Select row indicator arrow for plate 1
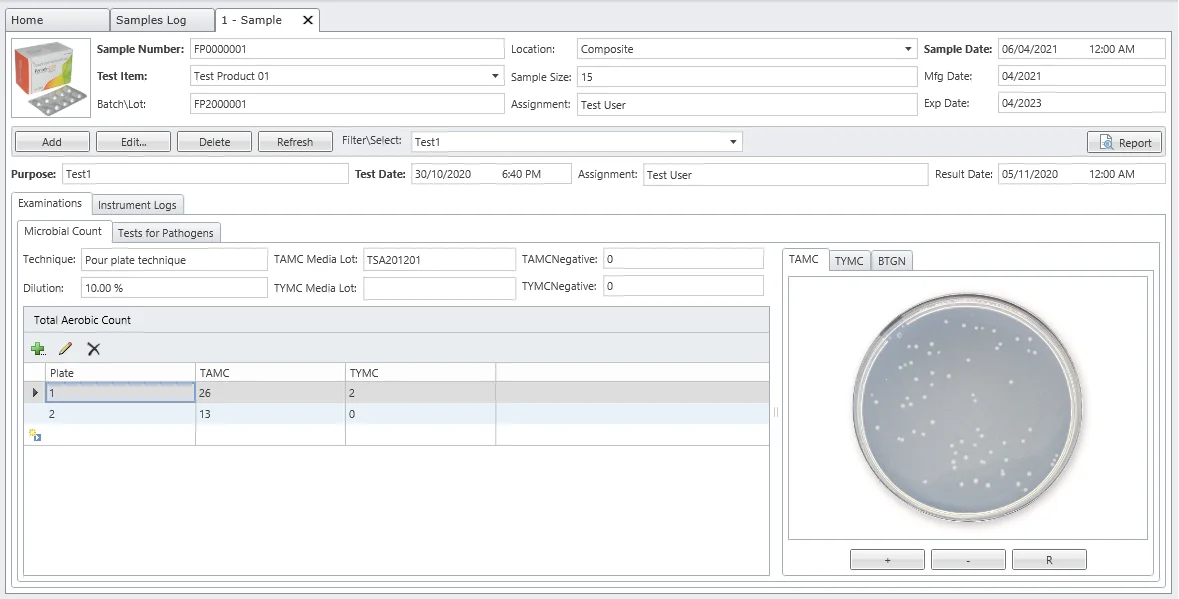Viewport: 1179px width, 599px height. point(36,393)
